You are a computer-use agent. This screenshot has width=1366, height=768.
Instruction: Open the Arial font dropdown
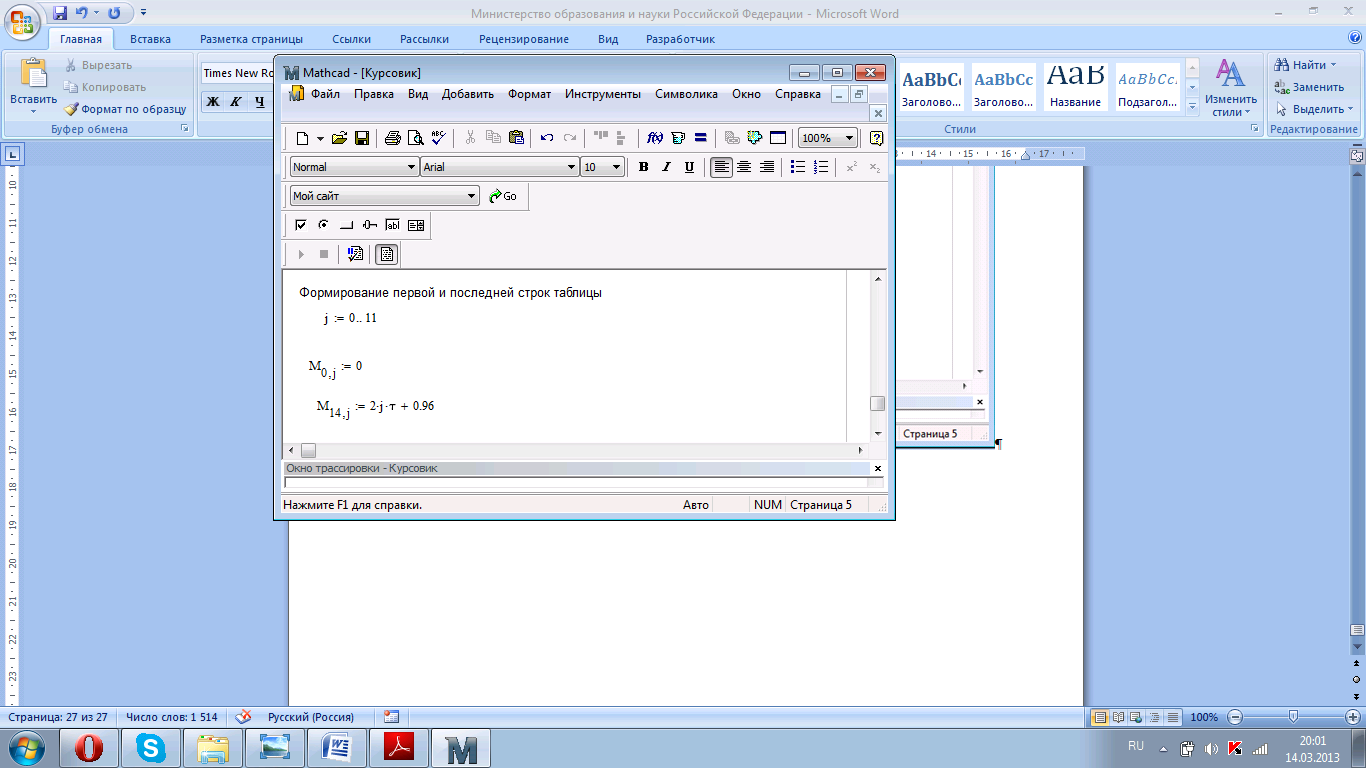[x=571, y=167]
